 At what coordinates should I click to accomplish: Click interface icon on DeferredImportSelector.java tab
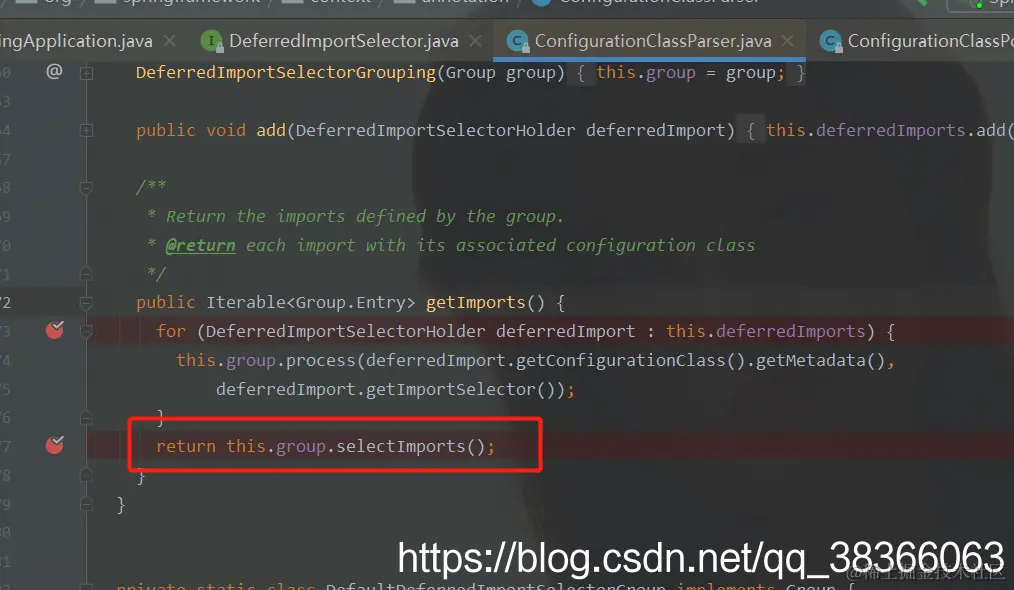click(211, 41)
